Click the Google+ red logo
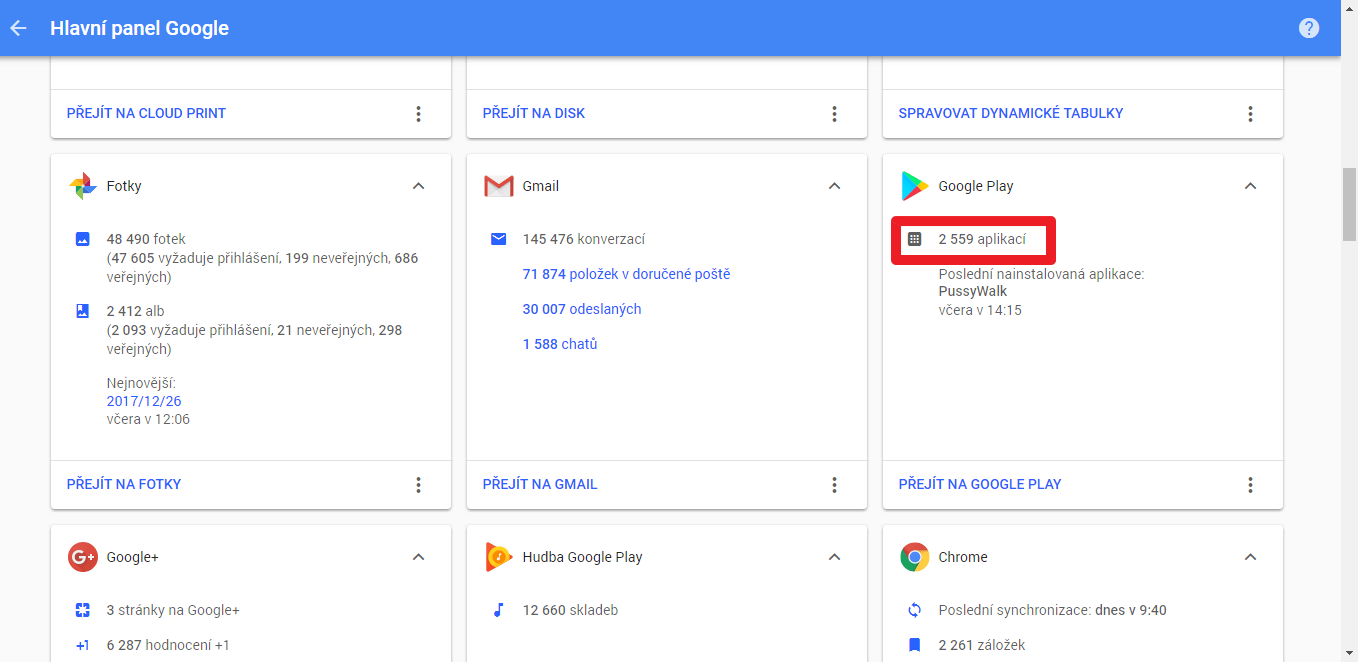 pos(82,557)
